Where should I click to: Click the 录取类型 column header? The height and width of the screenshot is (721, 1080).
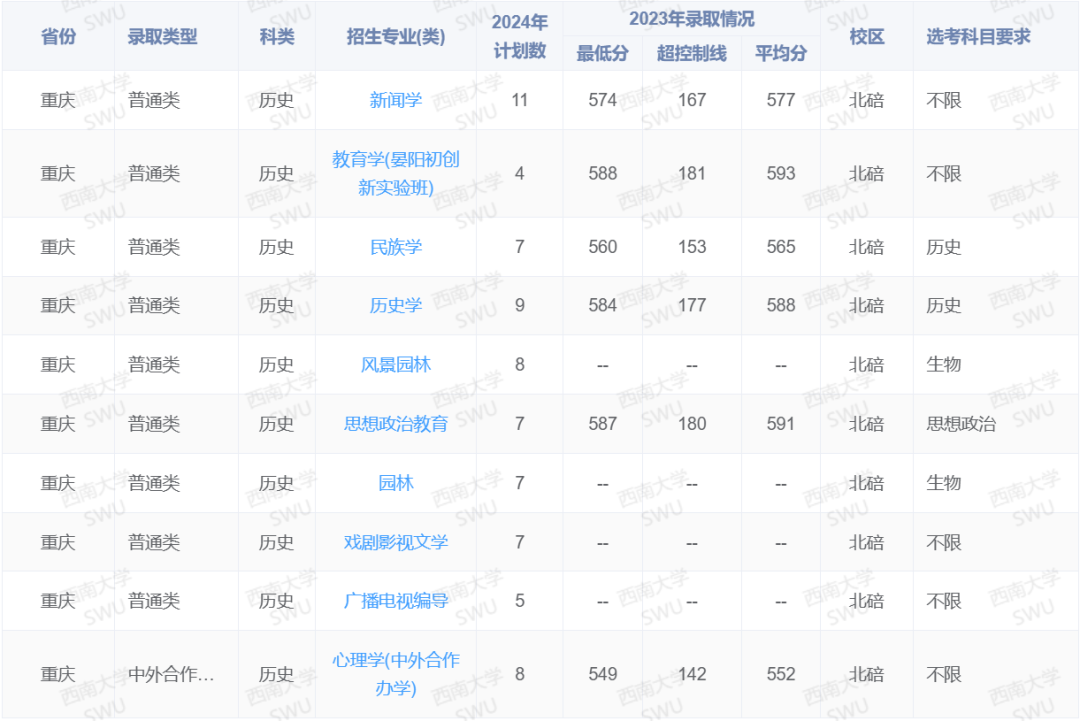coord(160,37)
